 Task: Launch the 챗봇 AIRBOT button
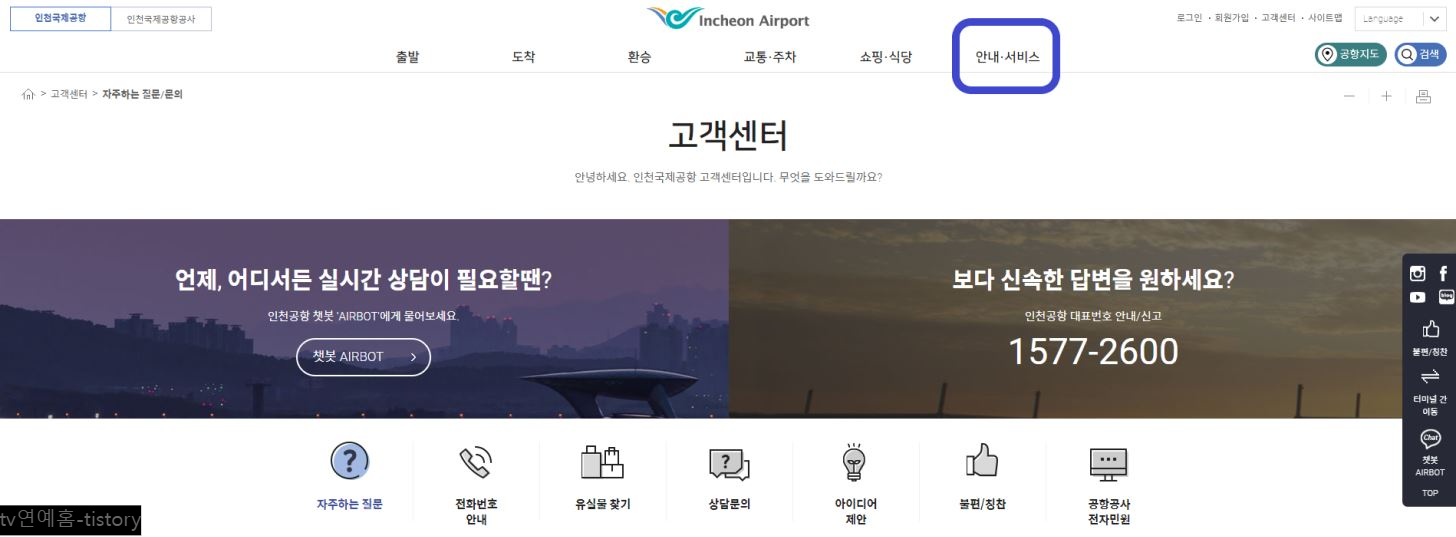tap(363, 357)
